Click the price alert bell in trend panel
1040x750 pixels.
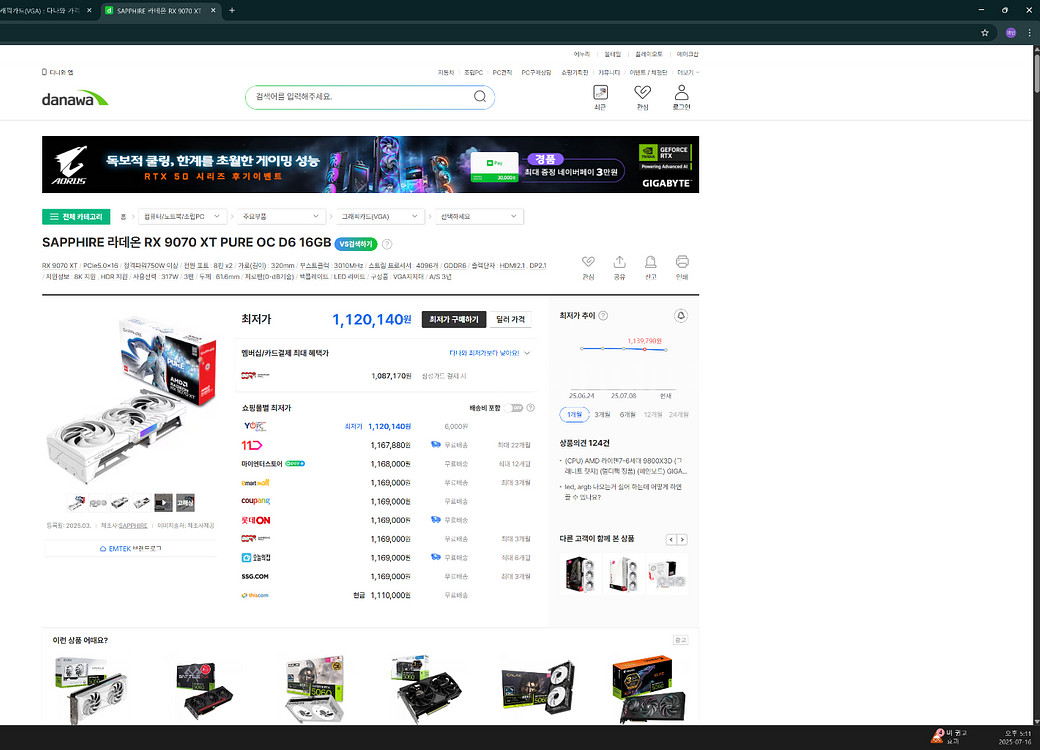[681, 316]
